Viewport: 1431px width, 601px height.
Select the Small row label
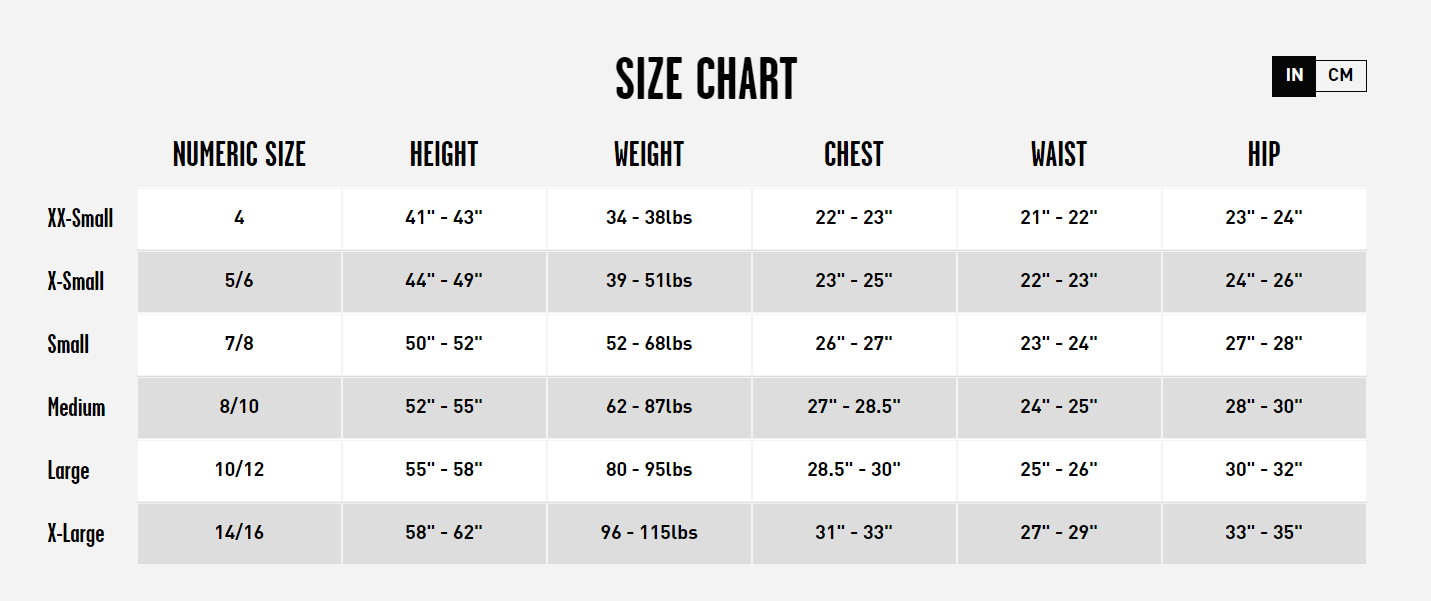click(x=68, y=344)
